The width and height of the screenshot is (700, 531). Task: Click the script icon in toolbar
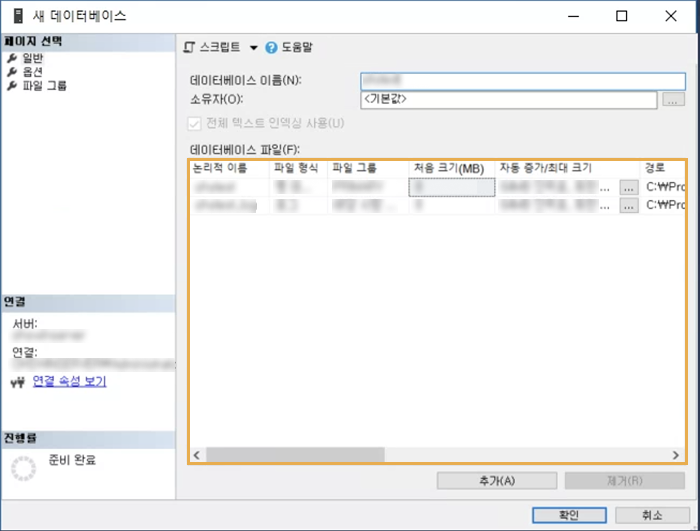point(190,47)
